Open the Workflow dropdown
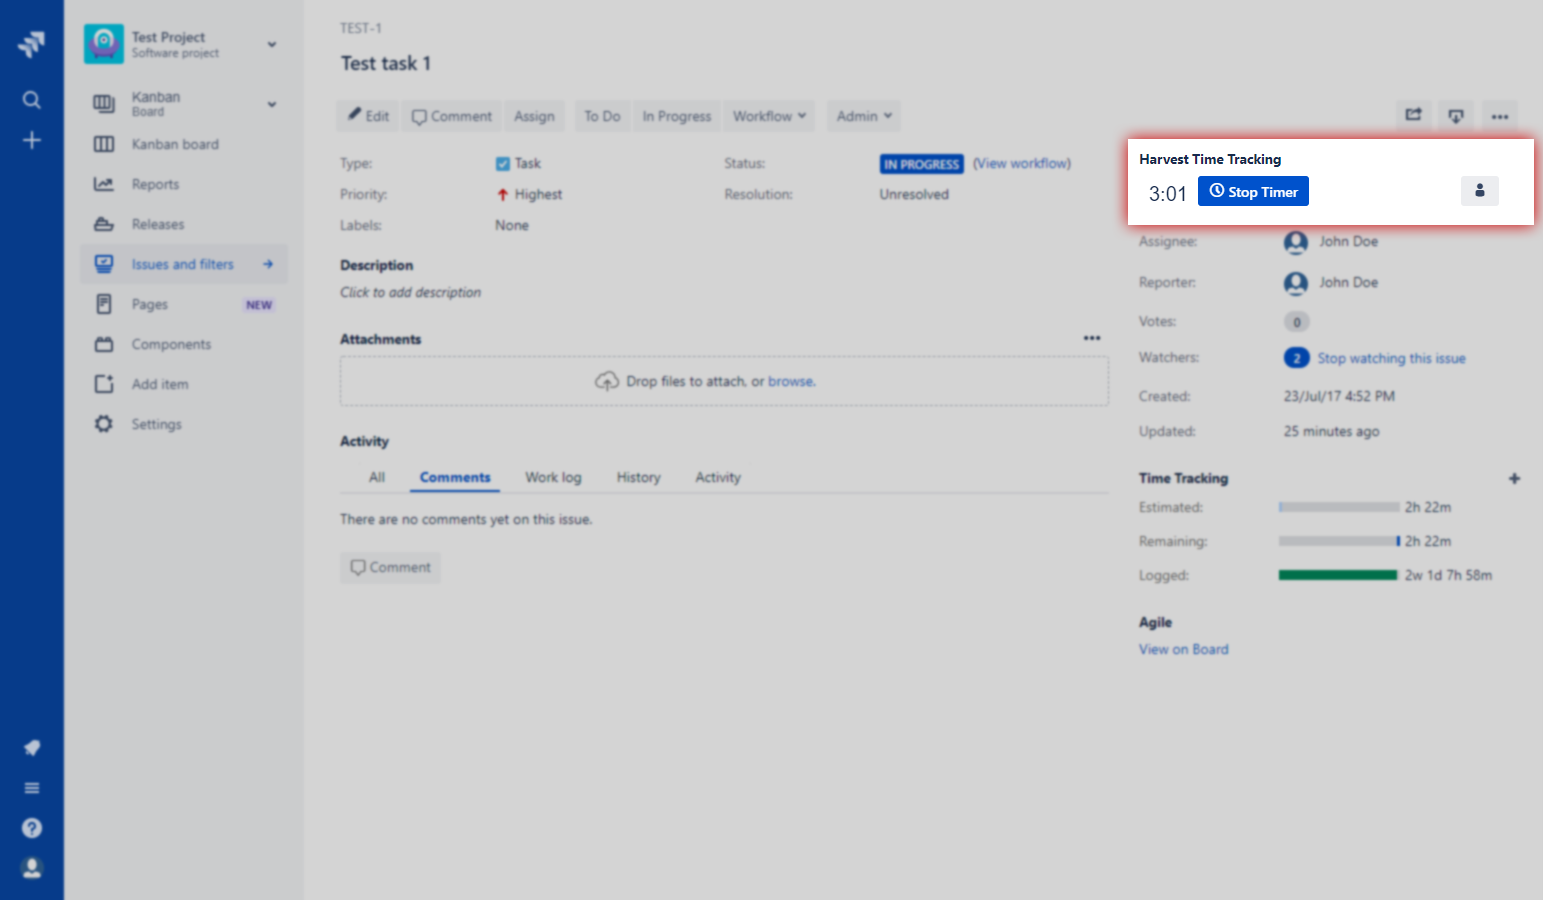 coord(769,115)
